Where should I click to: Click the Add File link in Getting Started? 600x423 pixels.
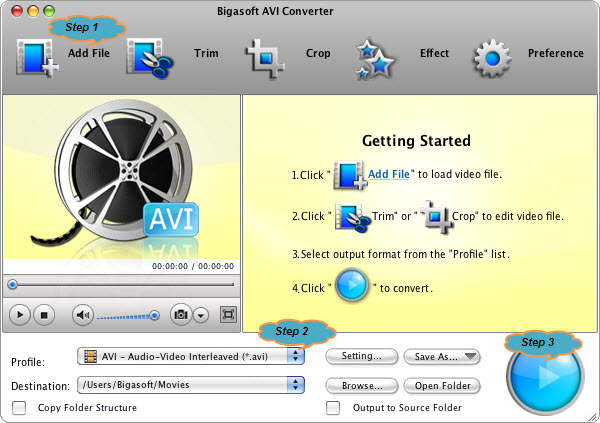(389, 174)
